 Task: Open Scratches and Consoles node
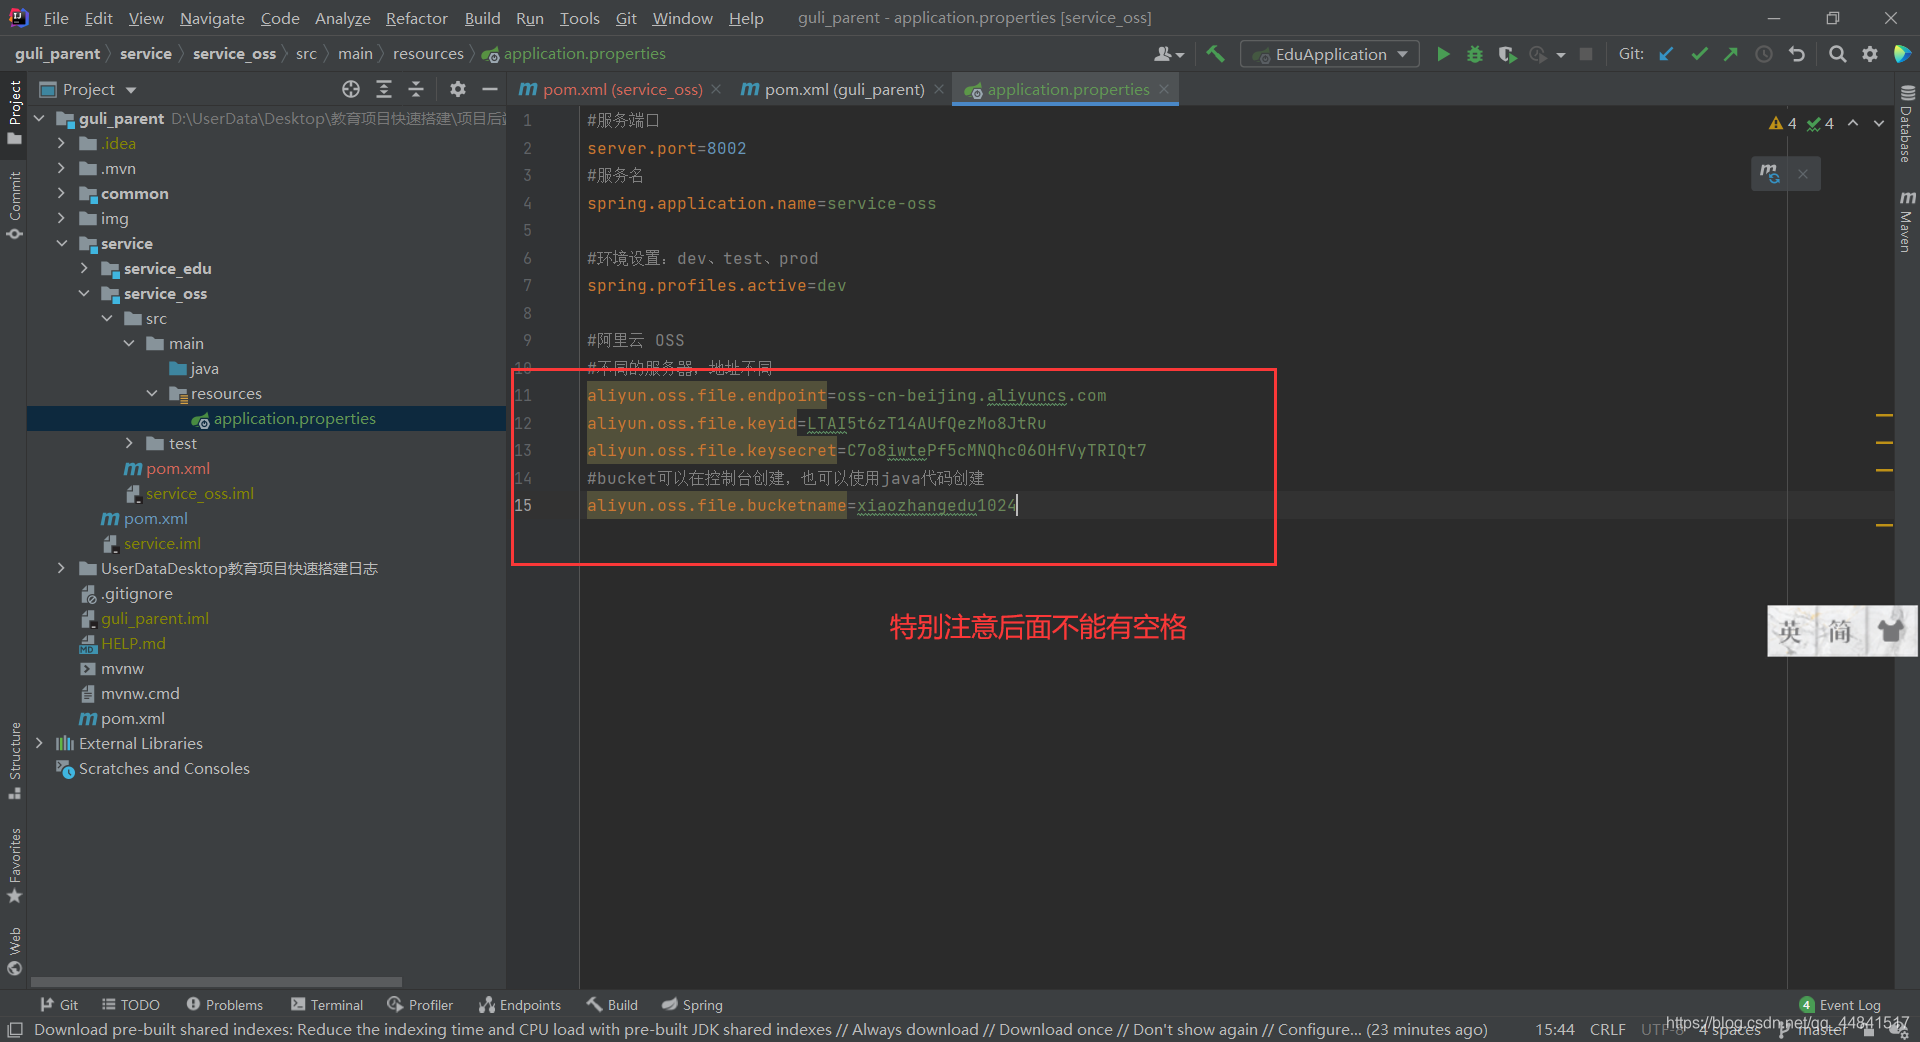[x=164, y=768]
